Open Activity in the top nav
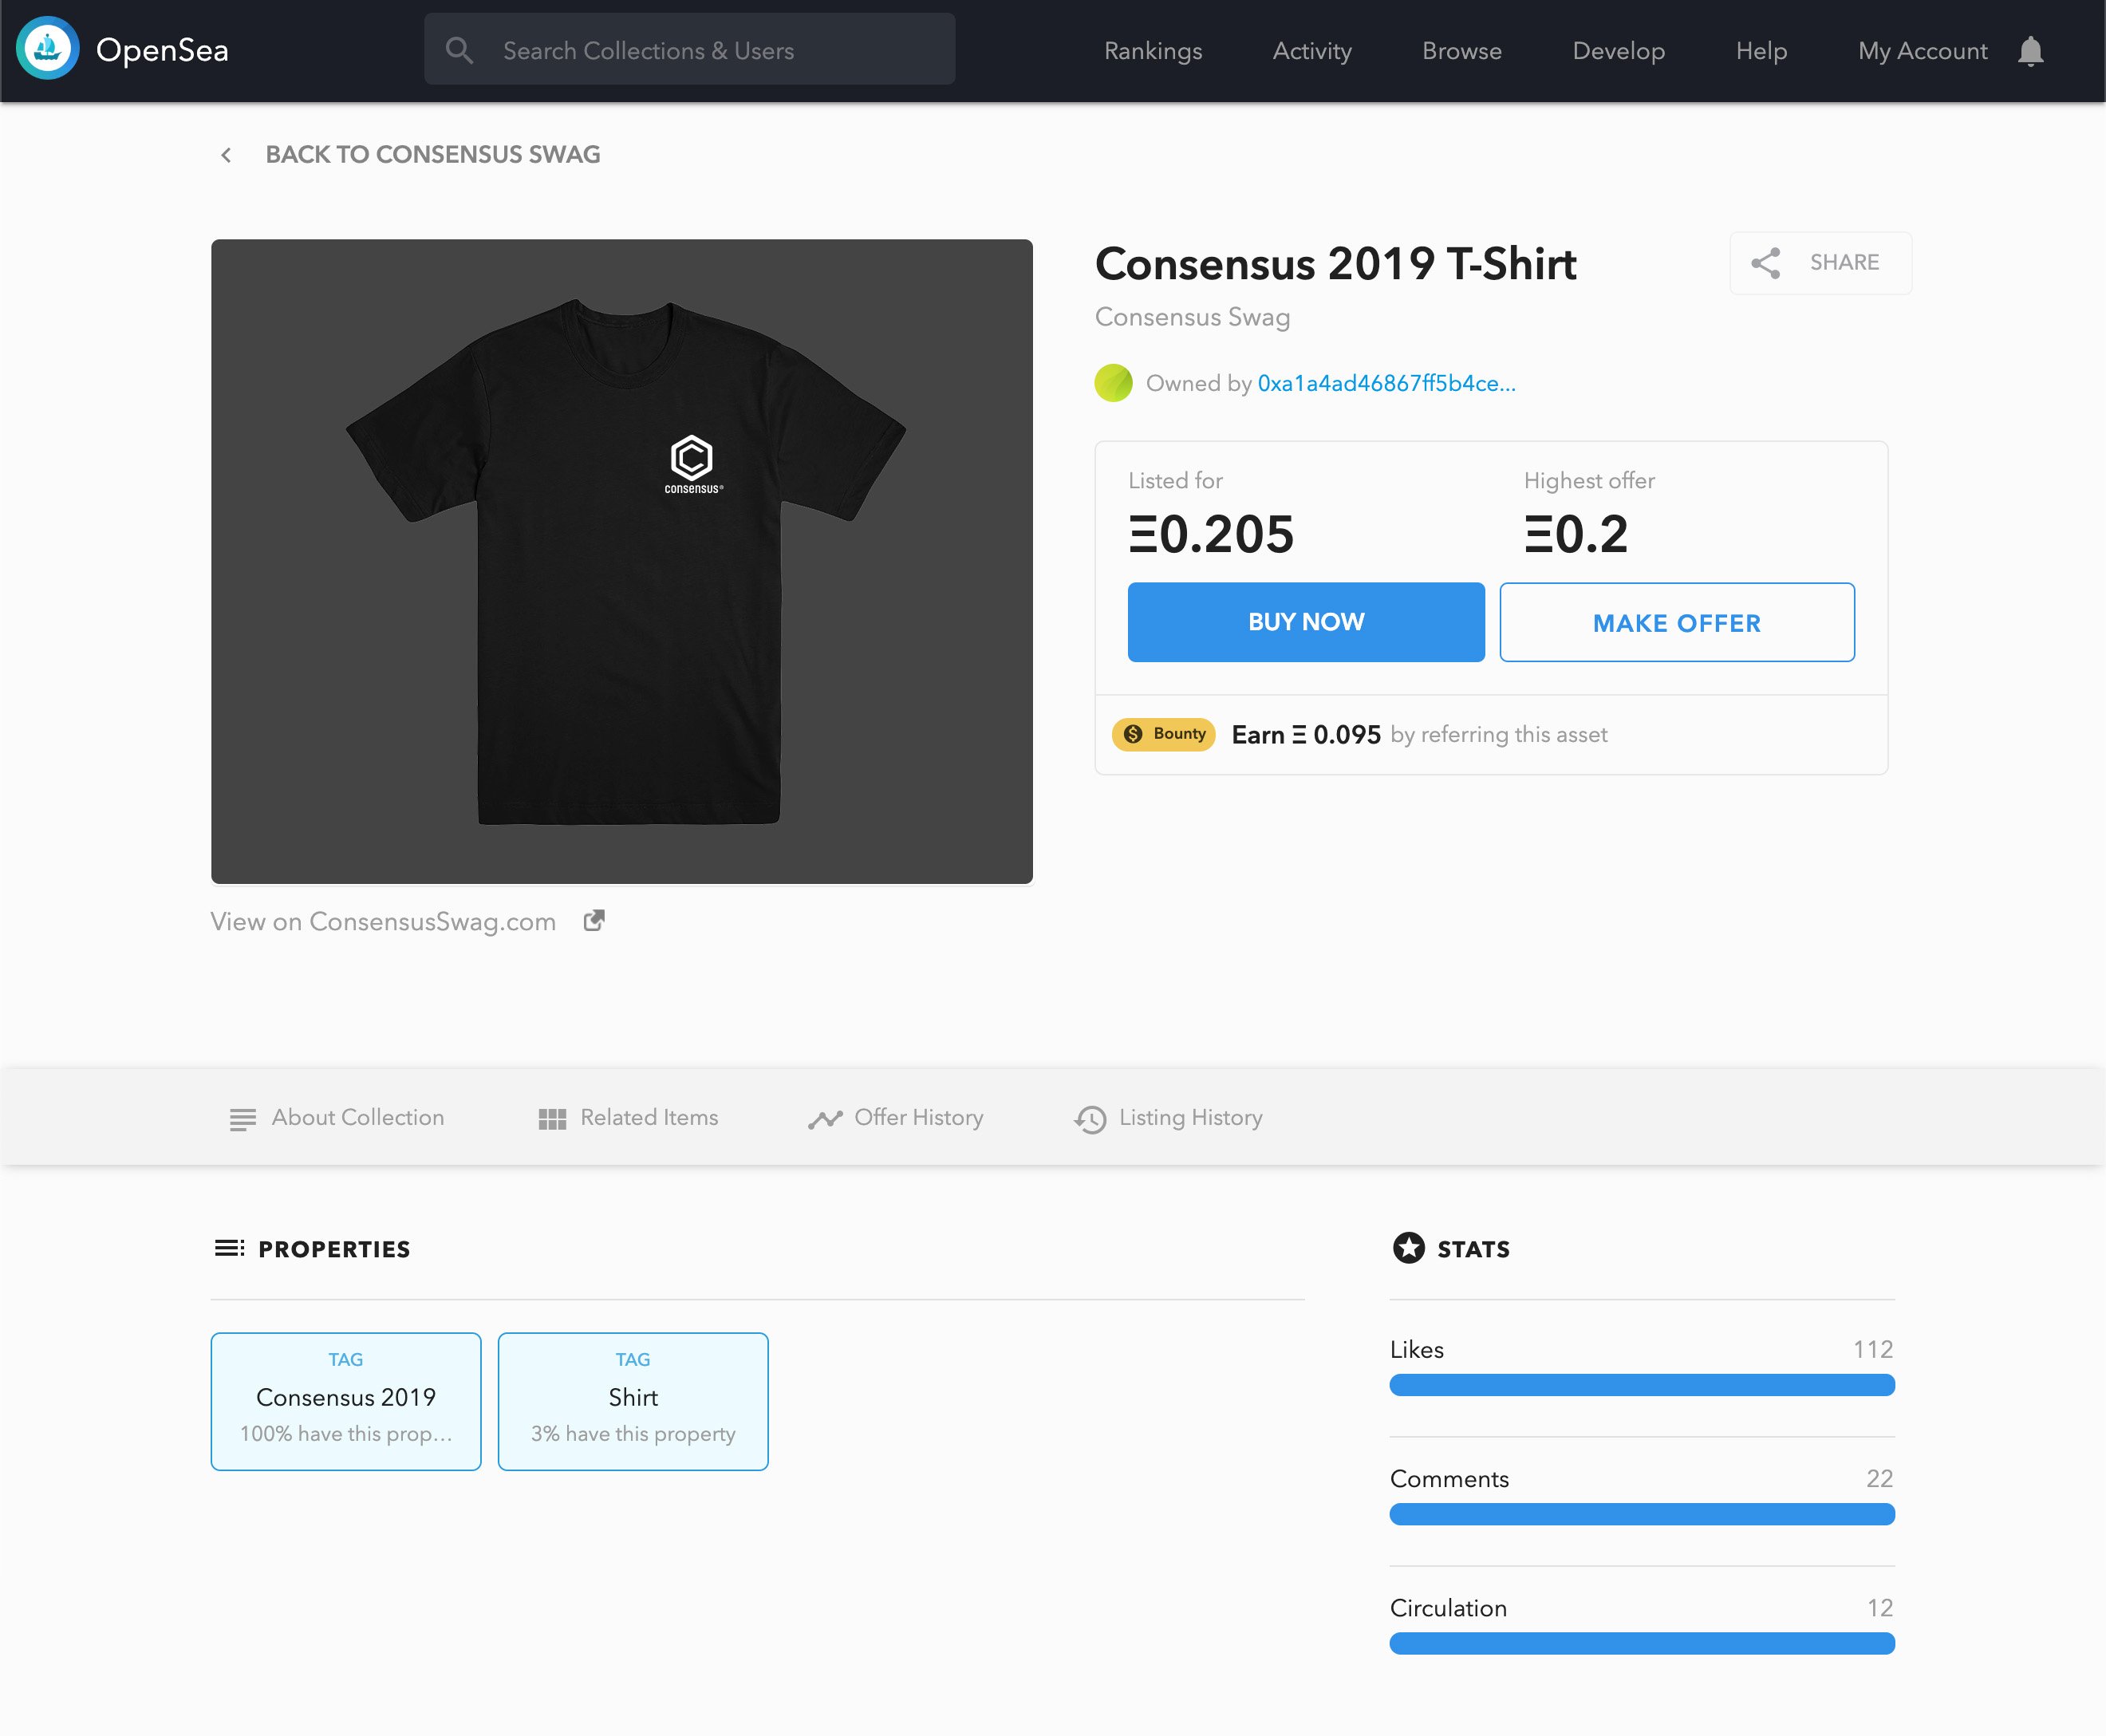 tap(1312, 51)
